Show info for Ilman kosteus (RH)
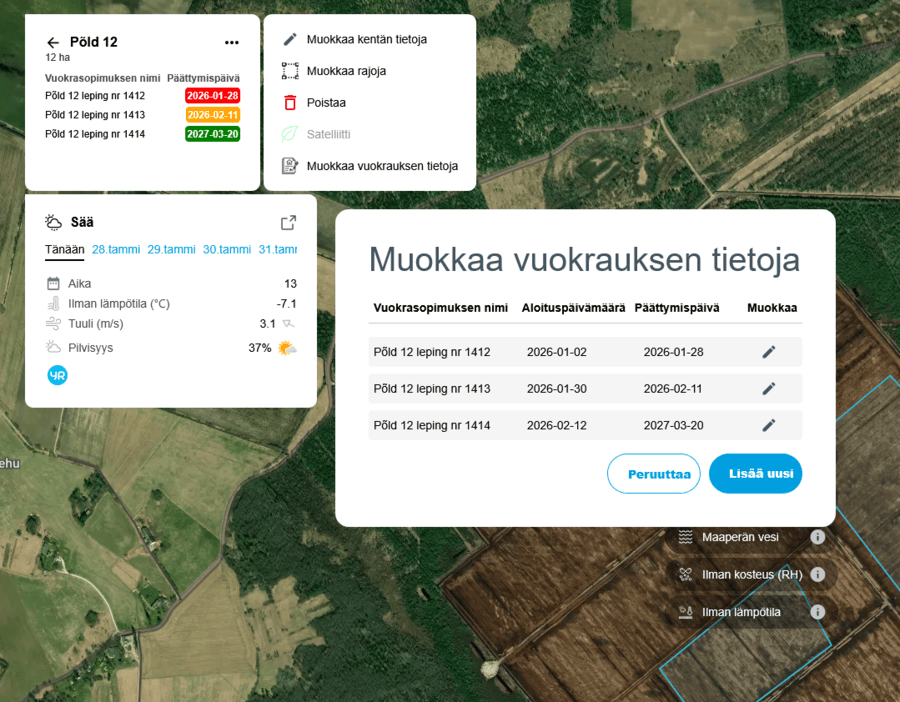900x702 pixels. pyautogui.click(x=817, y=575)
